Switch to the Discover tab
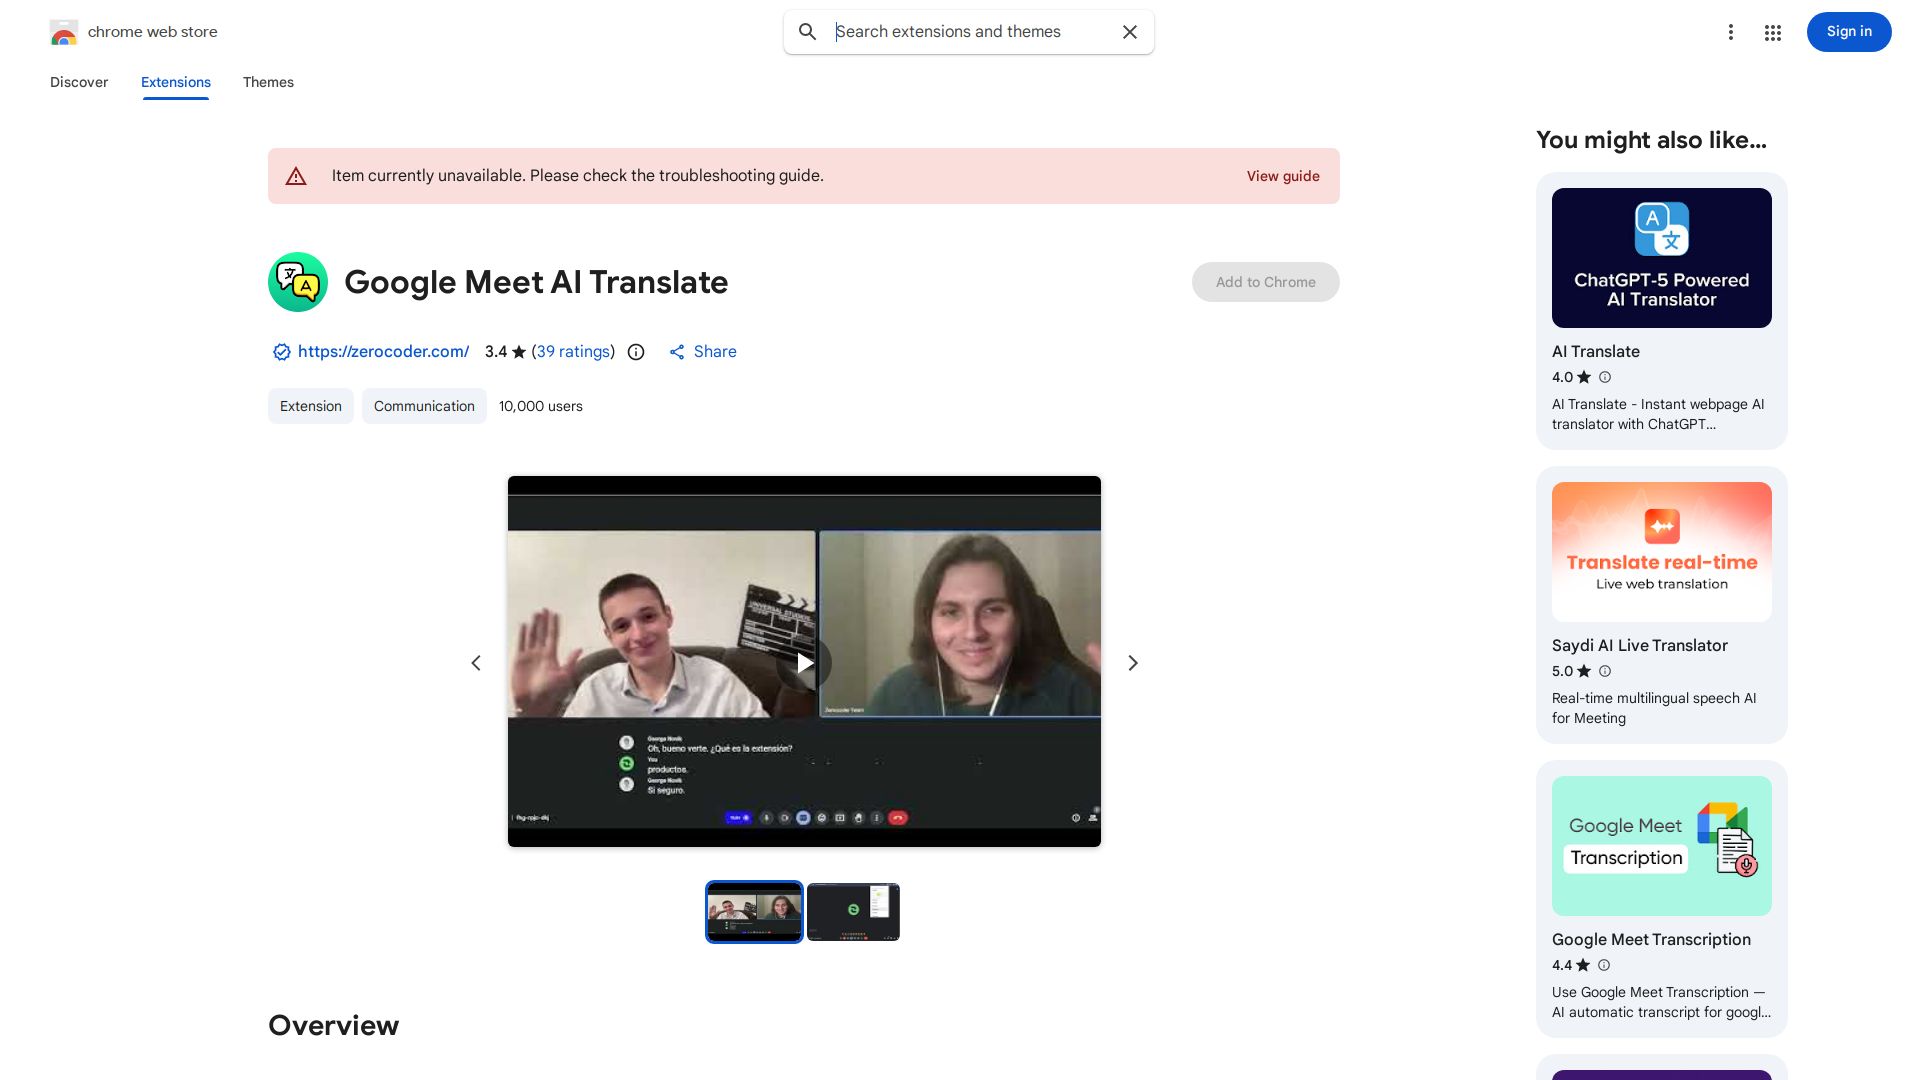The width and height of the screenshot is (1920, 1080). coord(79,82)
